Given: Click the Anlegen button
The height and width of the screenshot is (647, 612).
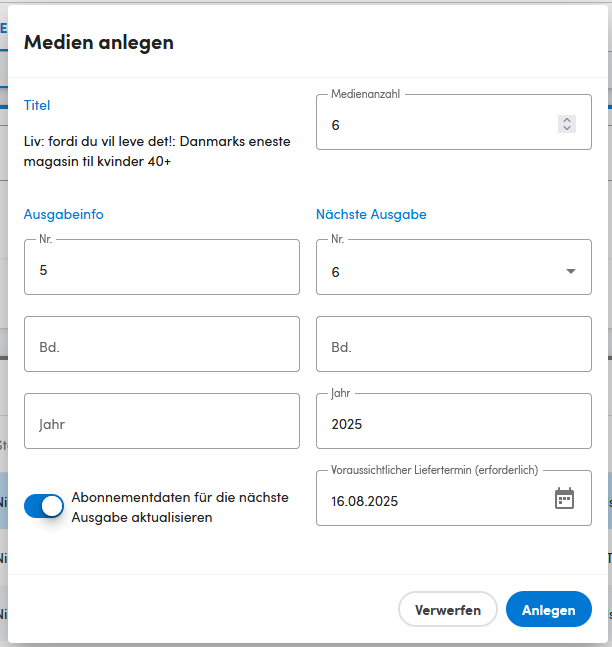Looking at the screenshot, I should [x=549, y=609].
